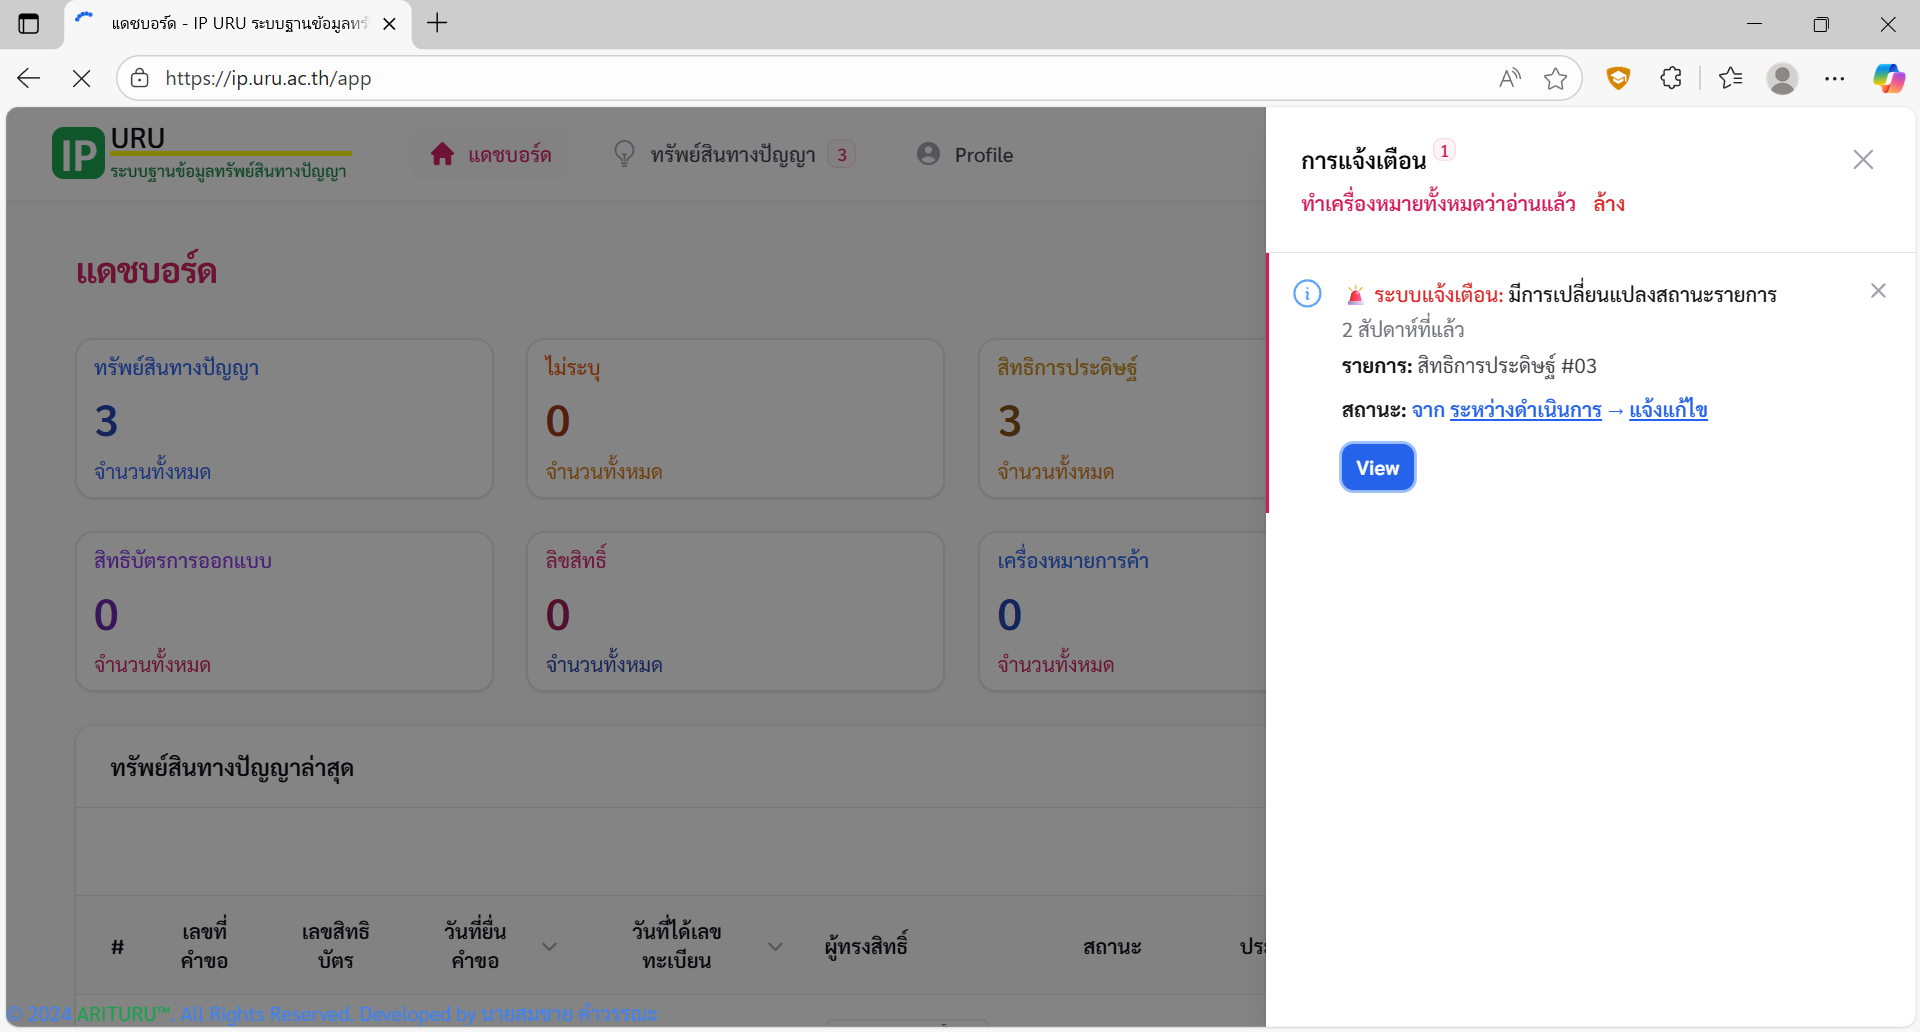Screen dimensions: 1920x1032
Task: Go to Profile page
Action: click(x=965, y=155)
